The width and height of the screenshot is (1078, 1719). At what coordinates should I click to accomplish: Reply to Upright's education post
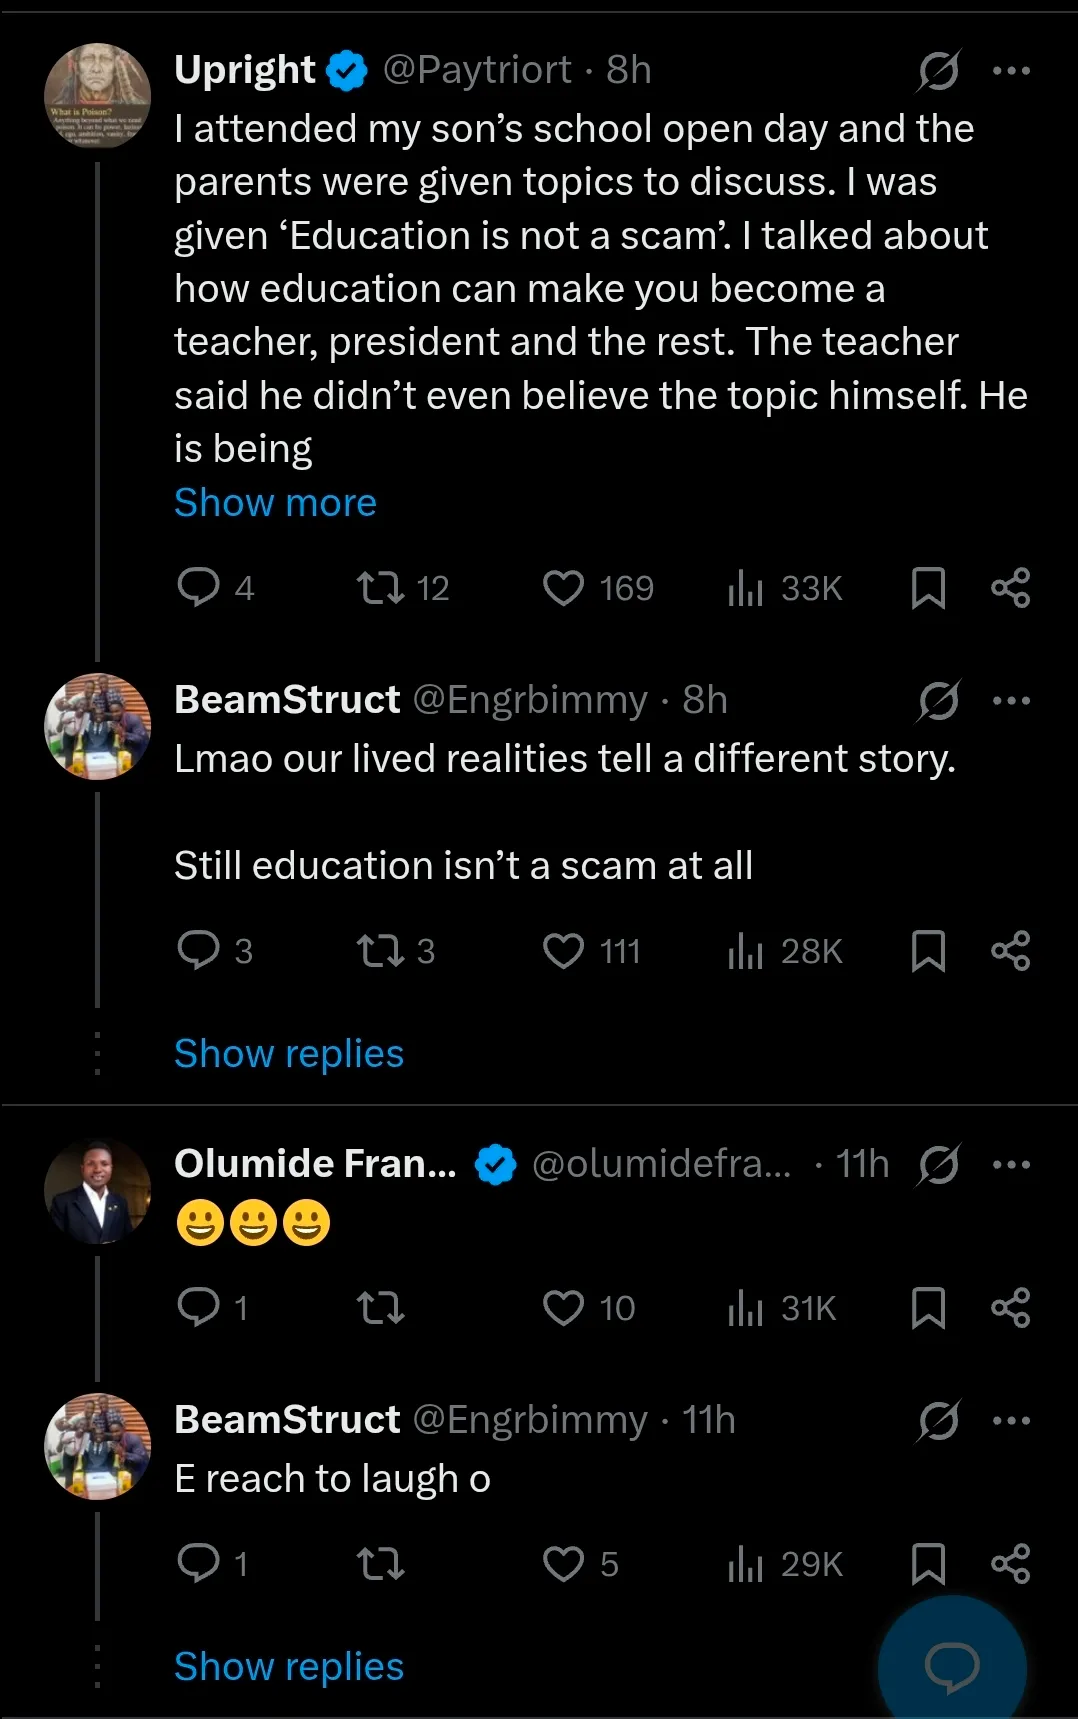198,588
